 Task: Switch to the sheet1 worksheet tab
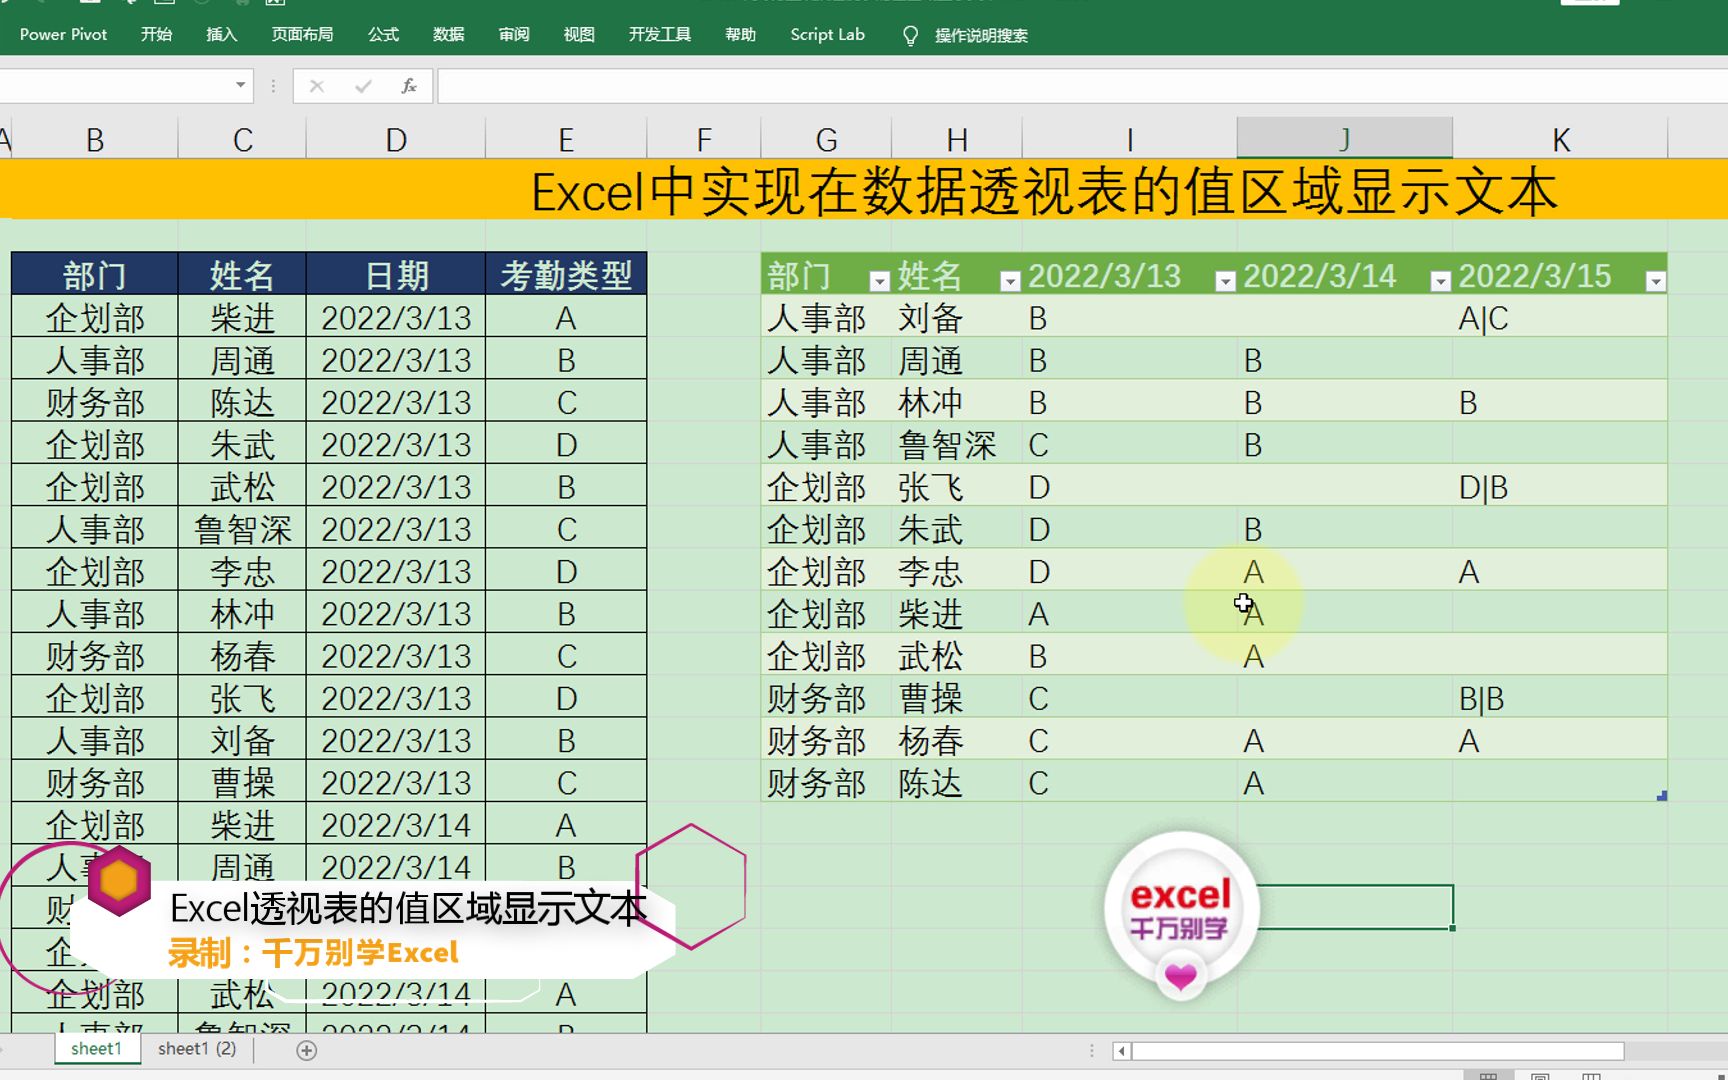[x=96, y=1049]
